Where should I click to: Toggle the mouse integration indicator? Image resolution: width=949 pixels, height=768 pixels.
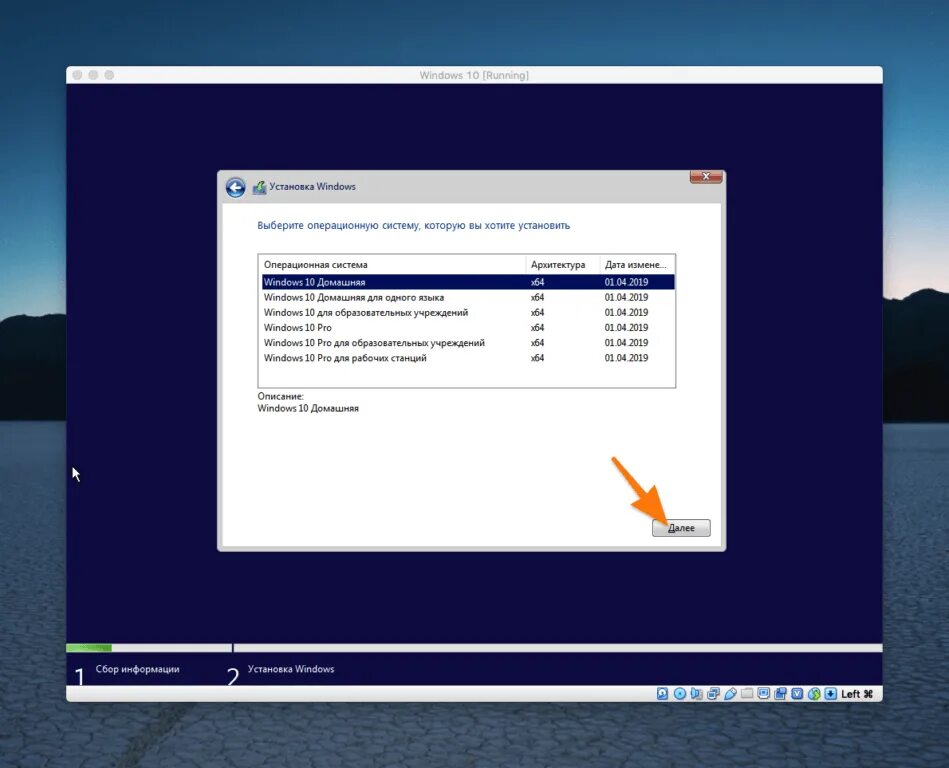(x=814, y=694)
